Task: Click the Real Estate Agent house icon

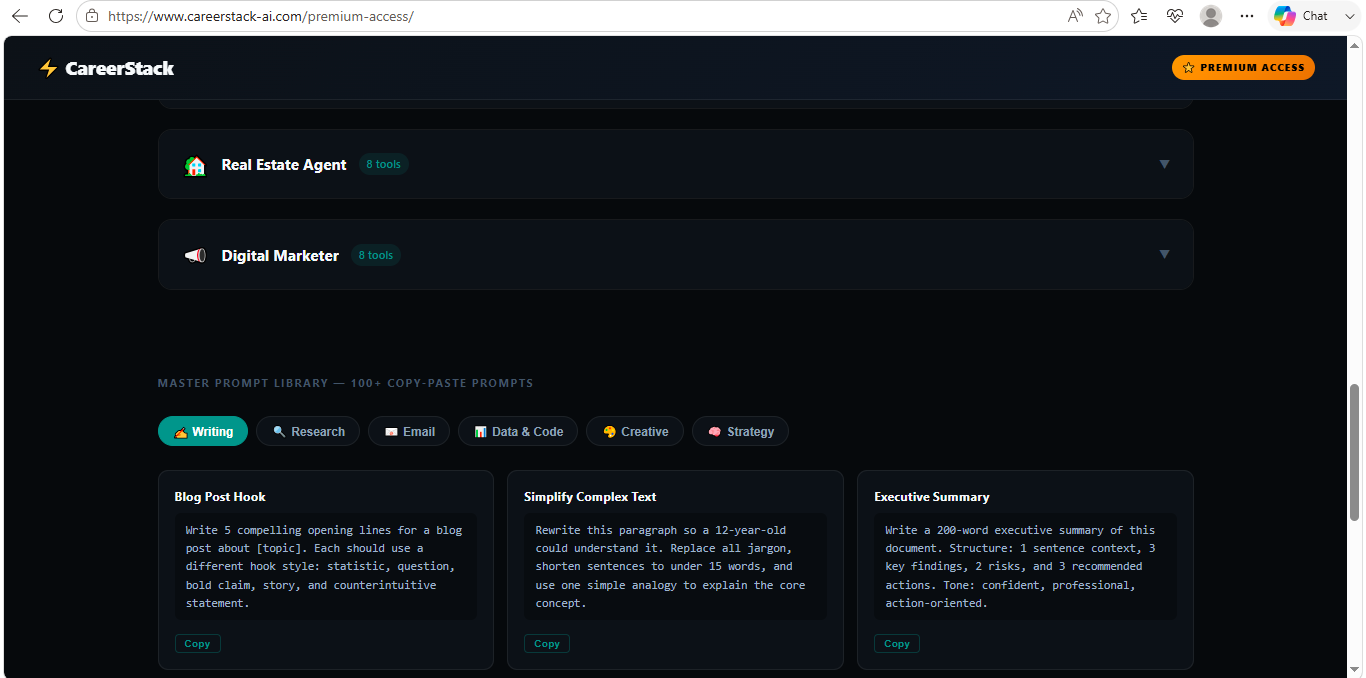Action: point(195,165)
